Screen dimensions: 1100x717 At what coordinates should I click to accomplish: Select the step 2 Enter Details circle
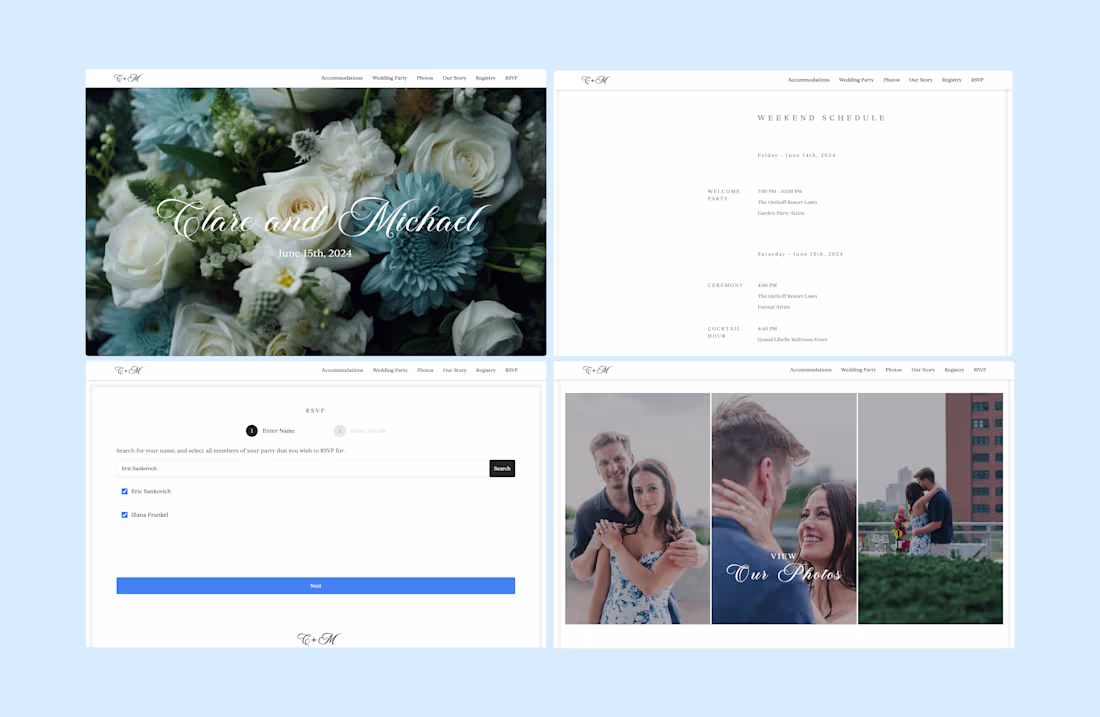[339, 430]
